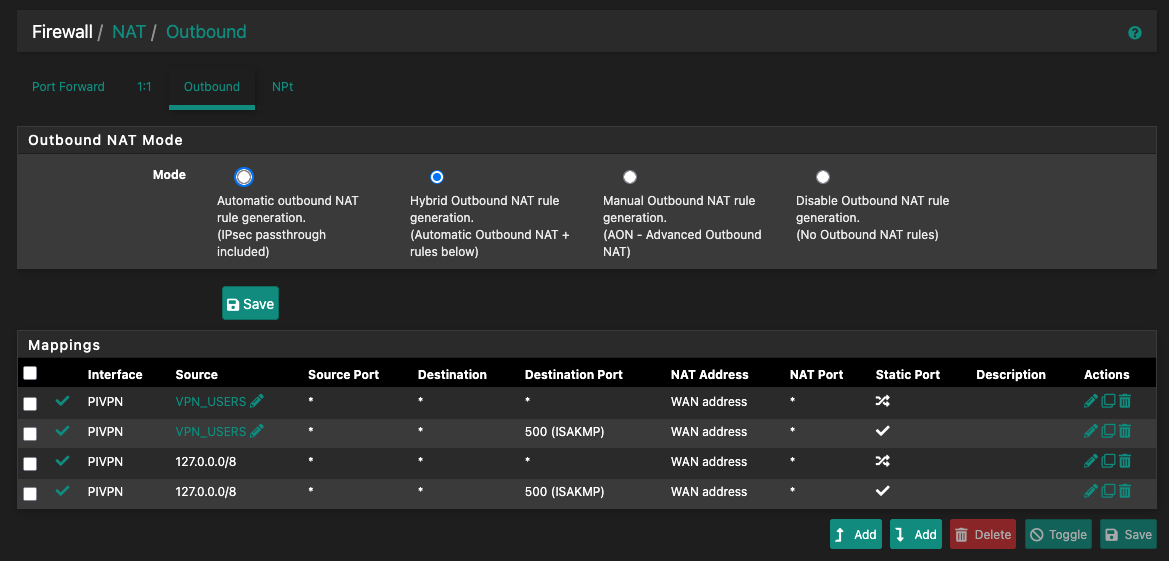Toggle enabled checkmark on first VPN_USERS rule
This screenshot has width=1169, height=561.
63,401
